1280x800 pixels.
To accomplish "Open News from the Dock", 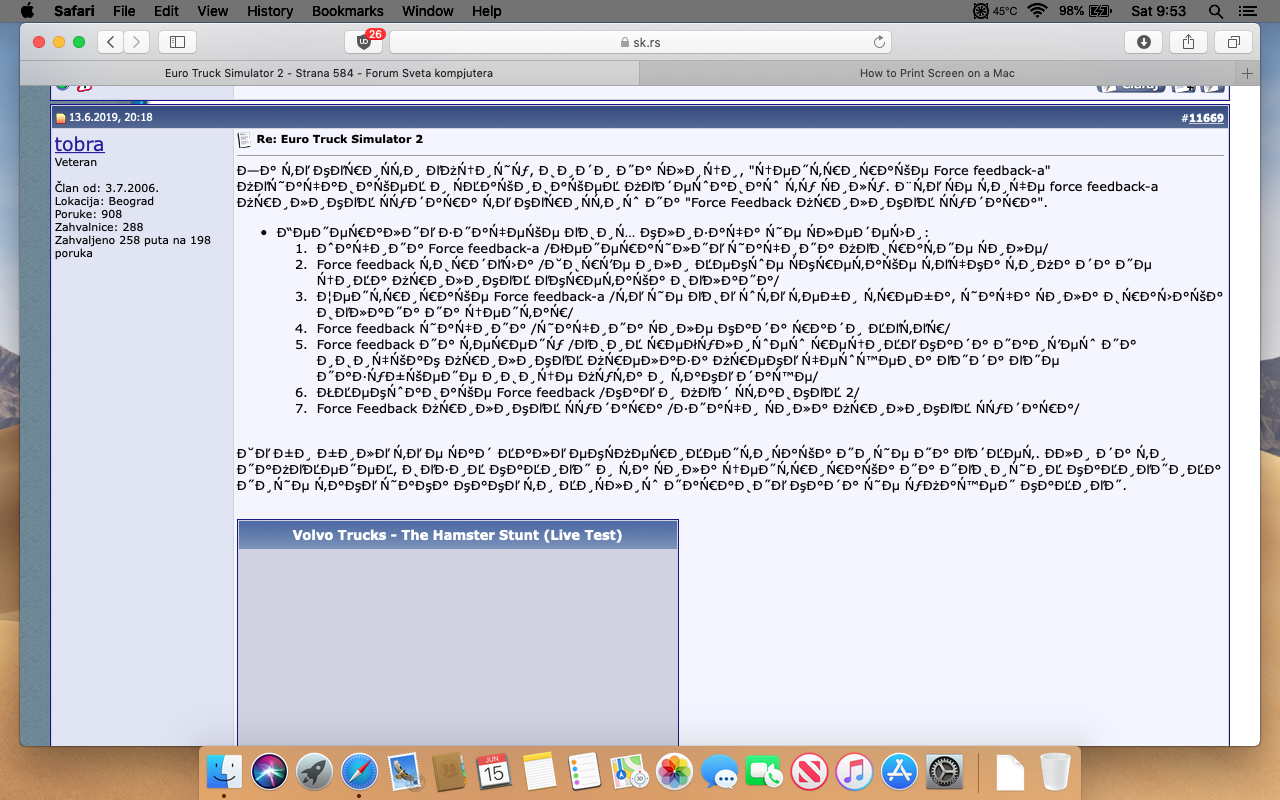I will click(810, 772).
